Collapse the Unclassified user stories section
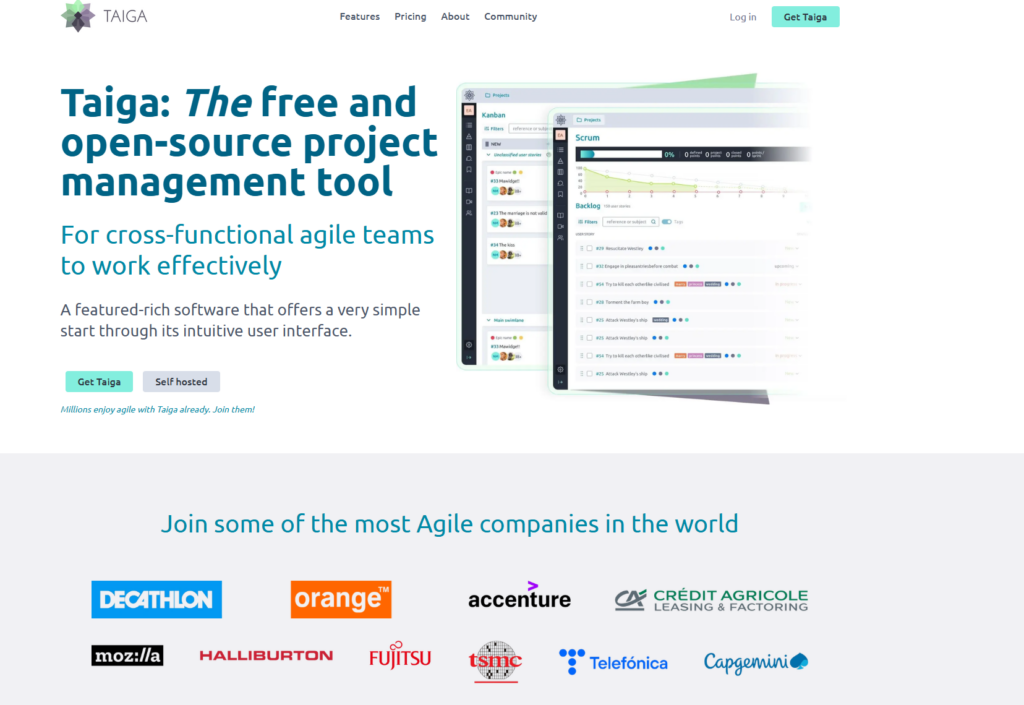Screen dimensions: 1024x705 point(488,155)
